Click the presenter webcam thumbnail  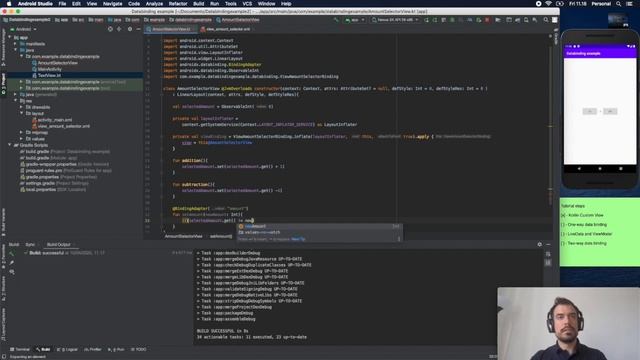tap(568, 324)
